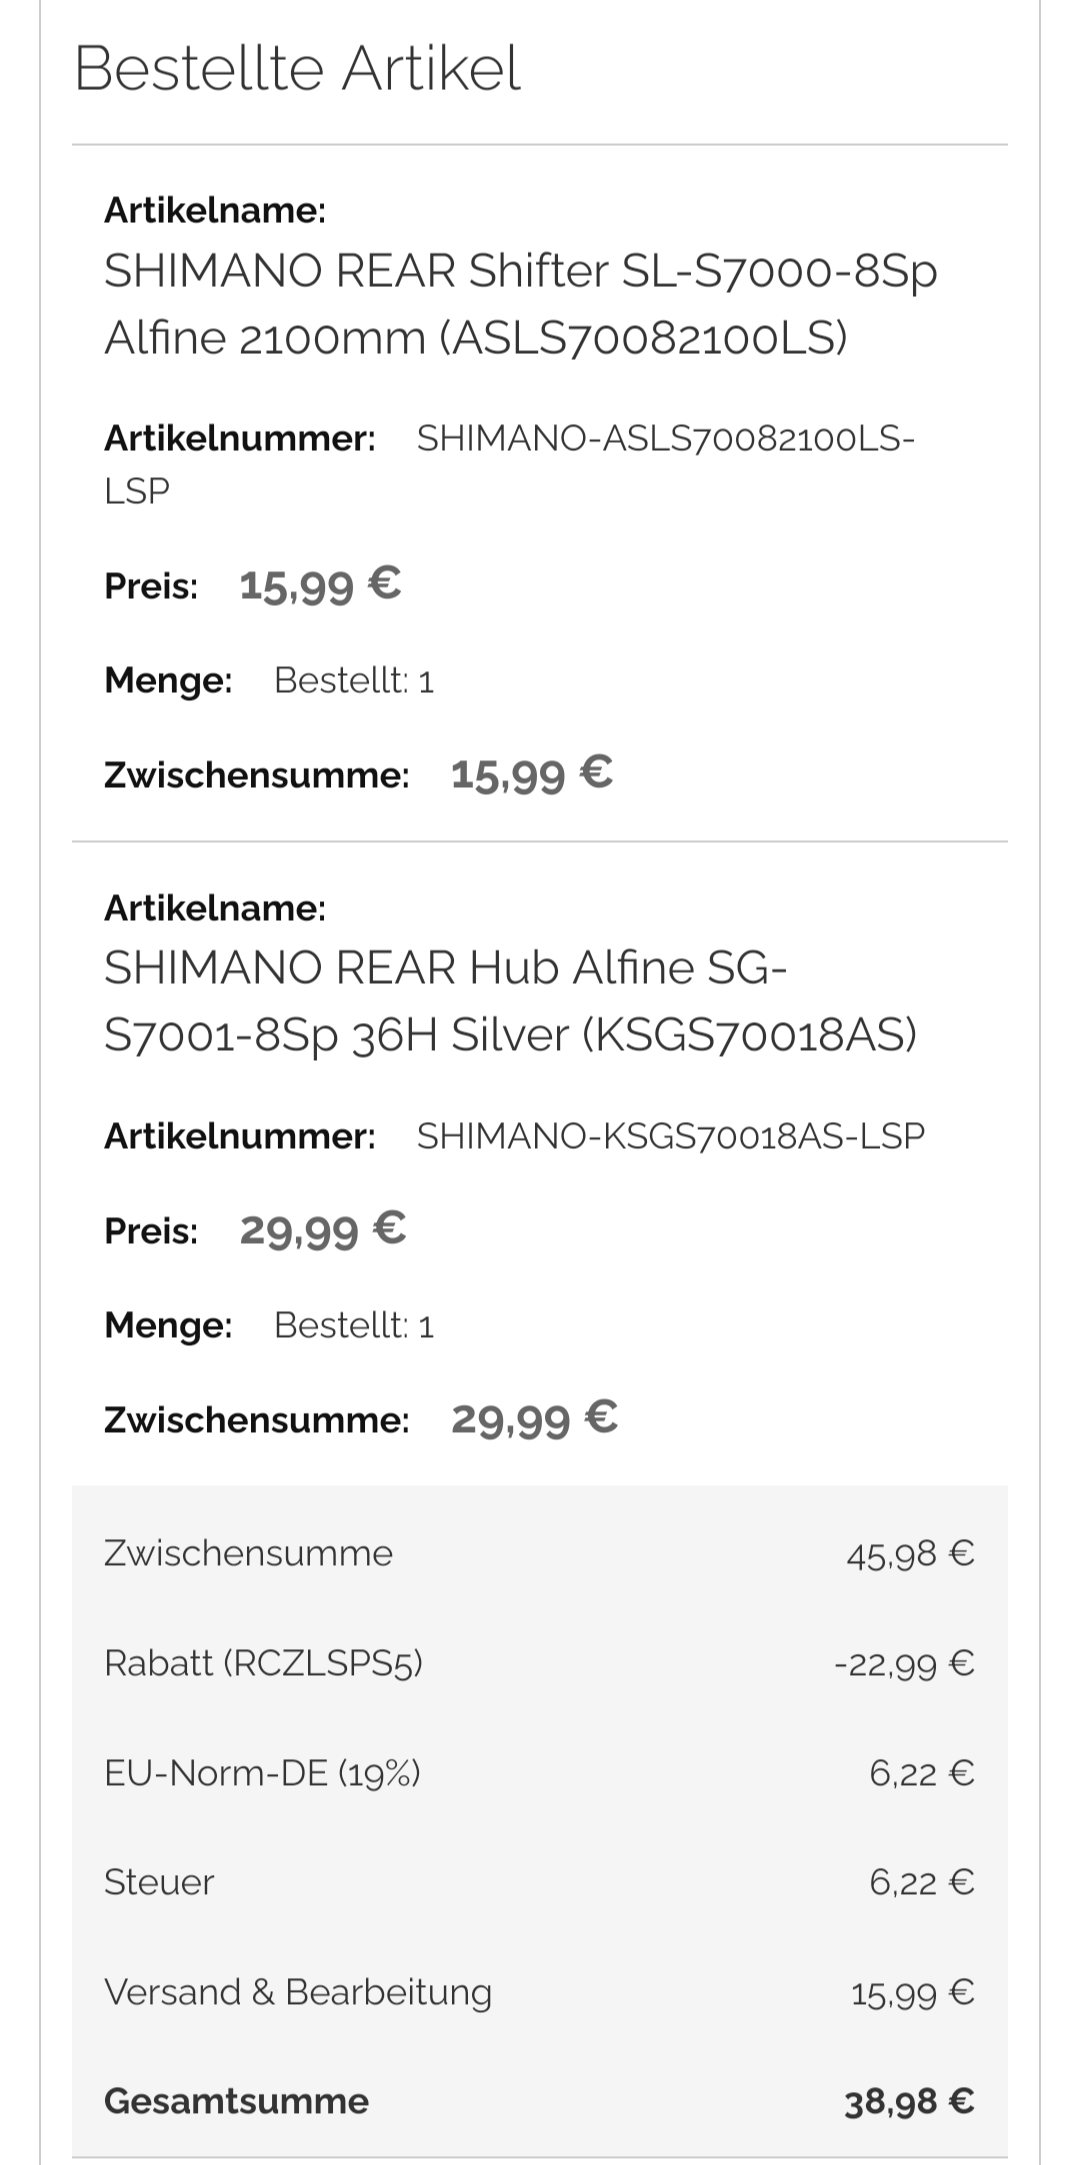Screen dimensions: 1080x2165
Task: Click the hub's "Bestellt: 1" quantity
Action: [x=354, y=1326]
